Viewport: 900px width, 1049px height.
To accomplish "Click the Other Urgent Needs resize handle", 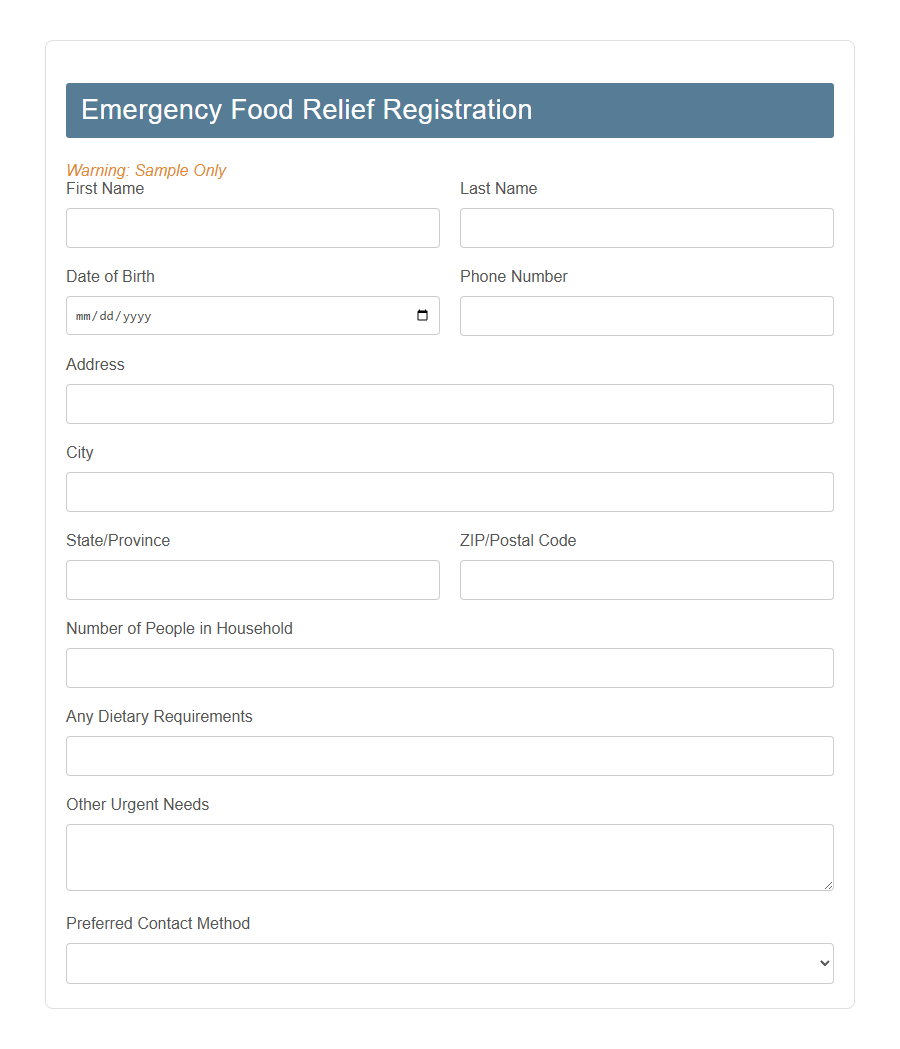I will point(830,886).
